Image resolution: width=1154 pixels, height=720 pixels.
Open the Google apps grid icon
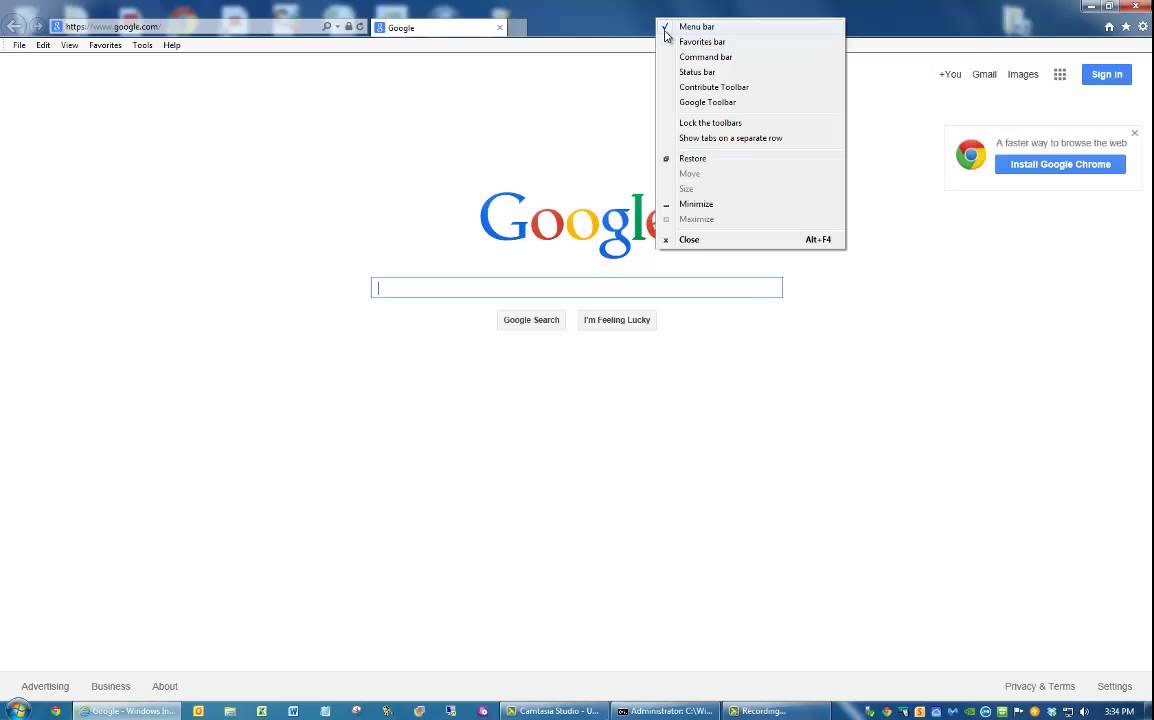(1060, 74)
